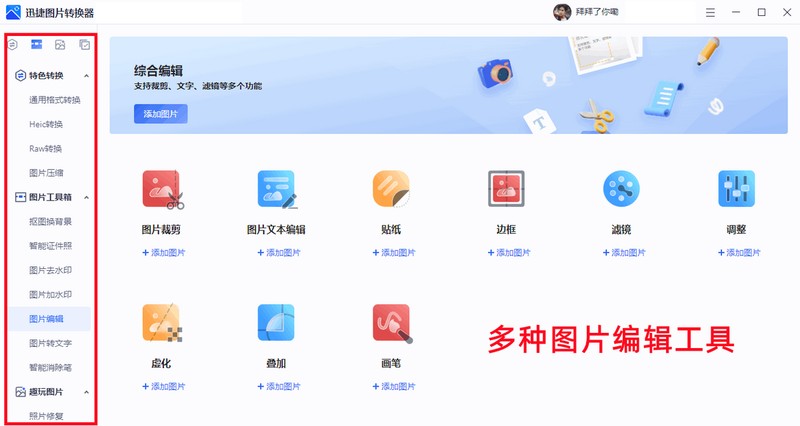Image resolution: width=800 pixels, height=426 pixels.
Task: Click 添加图片 link under 图片文本编辑
Action: point(279,253)
